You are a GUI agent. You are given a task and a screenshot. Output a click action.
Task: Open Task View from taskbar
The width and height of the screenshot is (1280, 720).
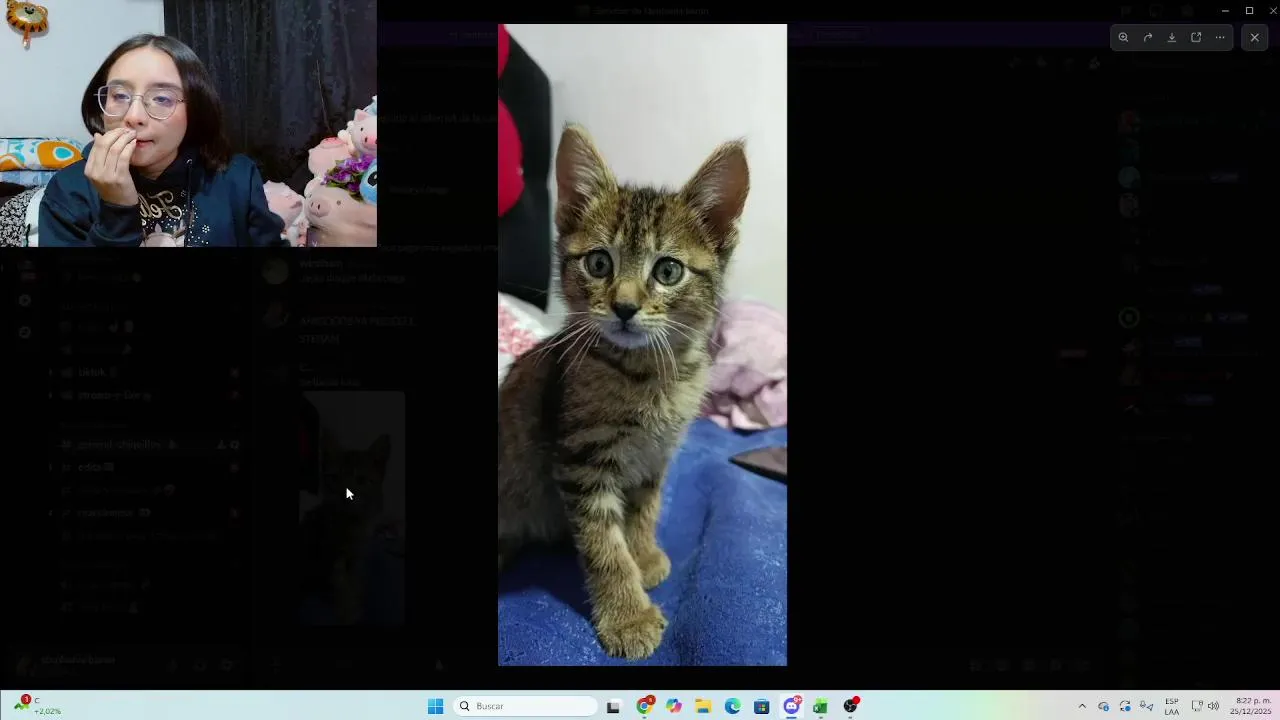613,706
